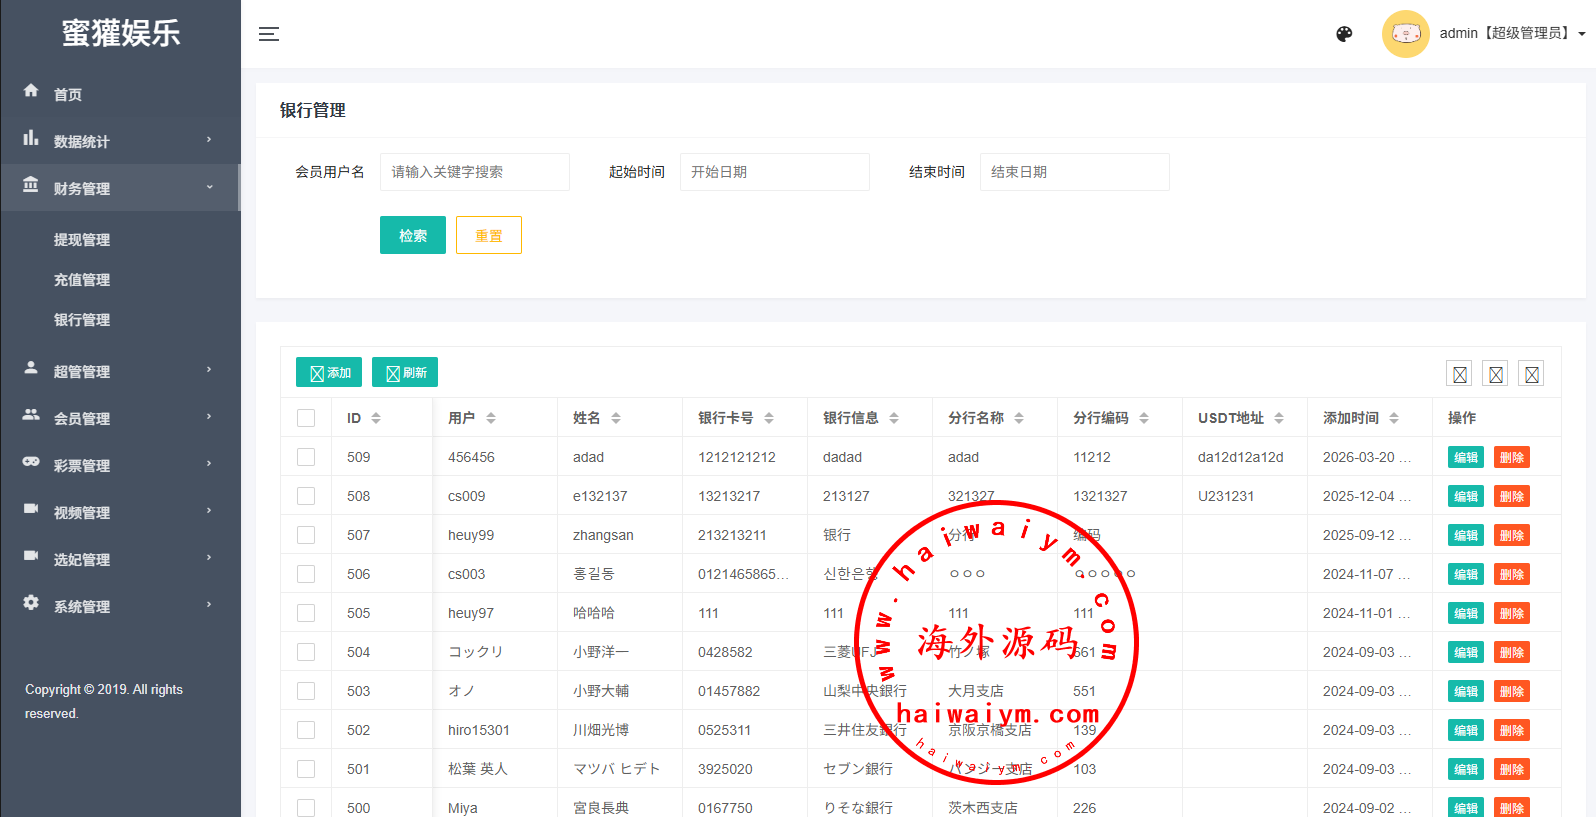Image resolution: width=1596 pixels, height=817 pixels.
Task: Focus the 会员用户名 keyword search field
Action: (475, 172)
